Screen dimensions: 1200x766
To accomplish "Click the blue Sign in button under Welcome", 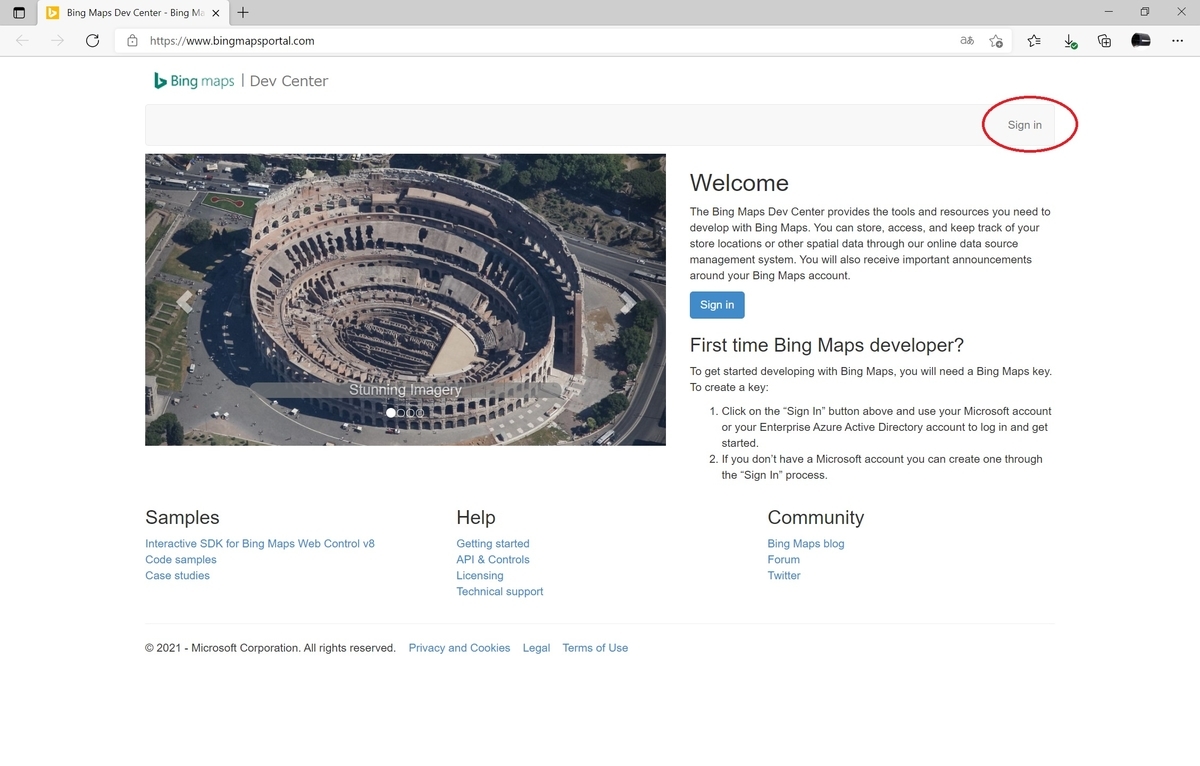I will click(717, 305).
